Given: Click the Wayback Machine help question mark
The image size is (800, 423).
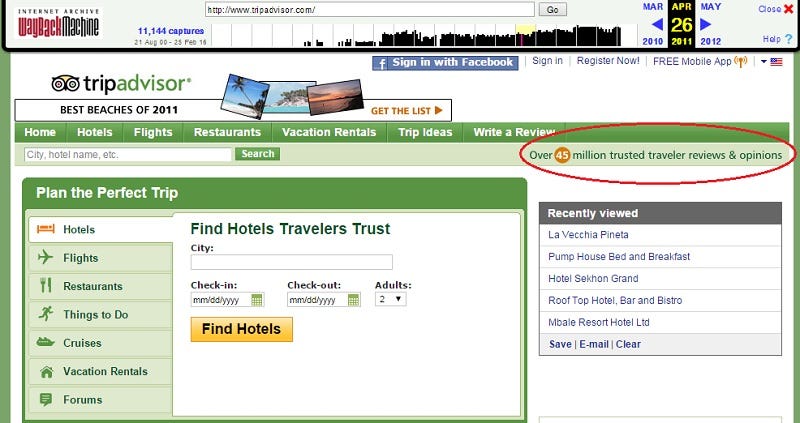Looking at the screenshot, I should [789, 39].
